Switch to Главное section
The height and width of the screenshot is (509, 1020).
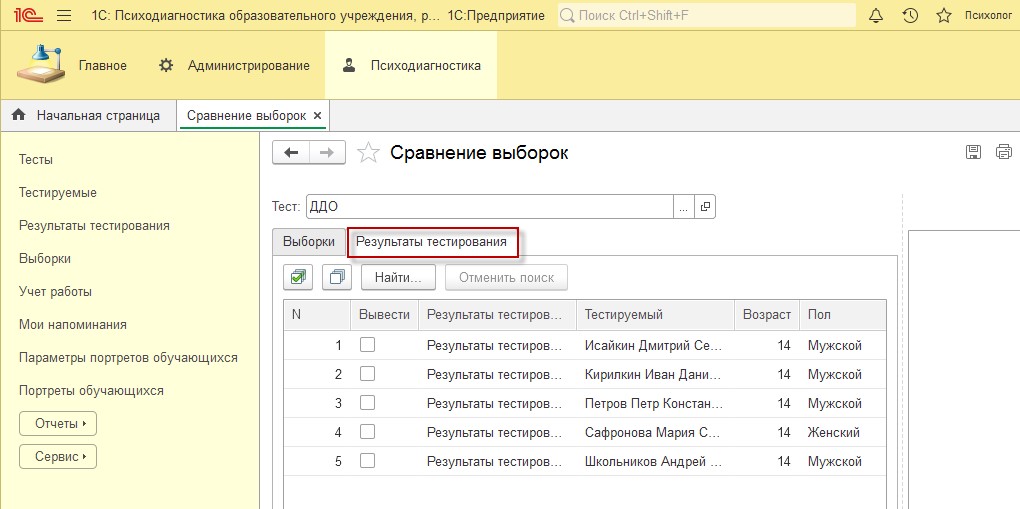click(102, 65)
